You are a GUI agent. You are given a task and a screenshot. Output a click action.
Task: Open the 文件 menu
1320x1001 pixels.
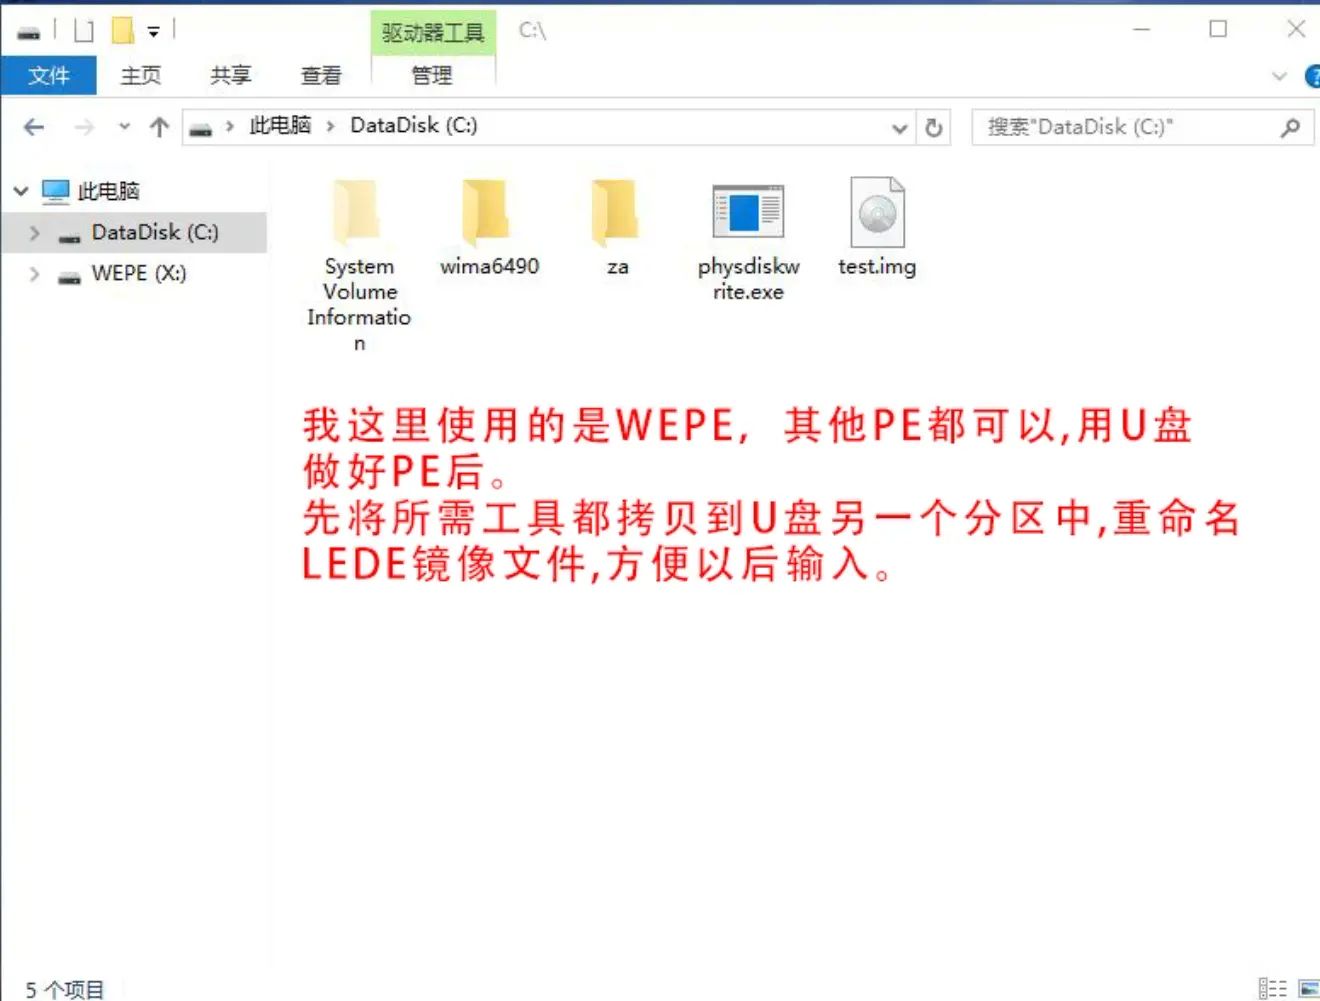pyautogui.click(x=49, y=75)
